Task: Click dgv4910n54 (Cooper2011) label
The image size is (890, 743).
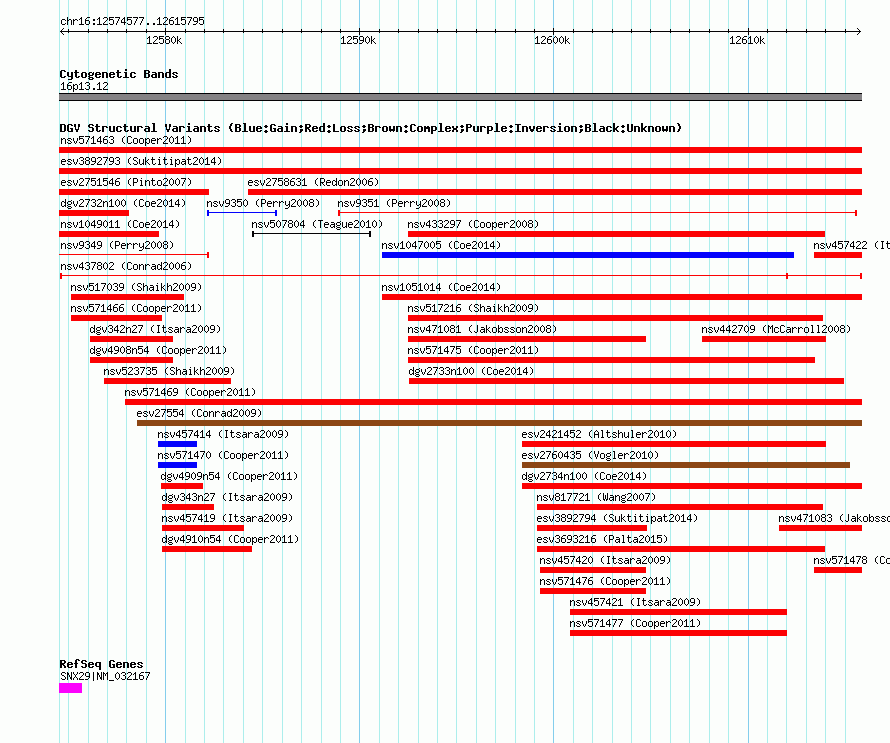Action: (x=230, y=539)
